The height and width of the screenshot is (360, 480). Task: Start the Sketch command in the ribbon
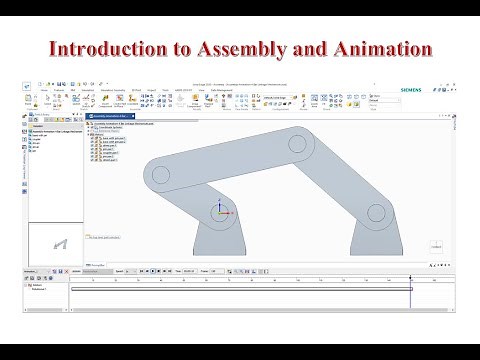pos(76,98)
